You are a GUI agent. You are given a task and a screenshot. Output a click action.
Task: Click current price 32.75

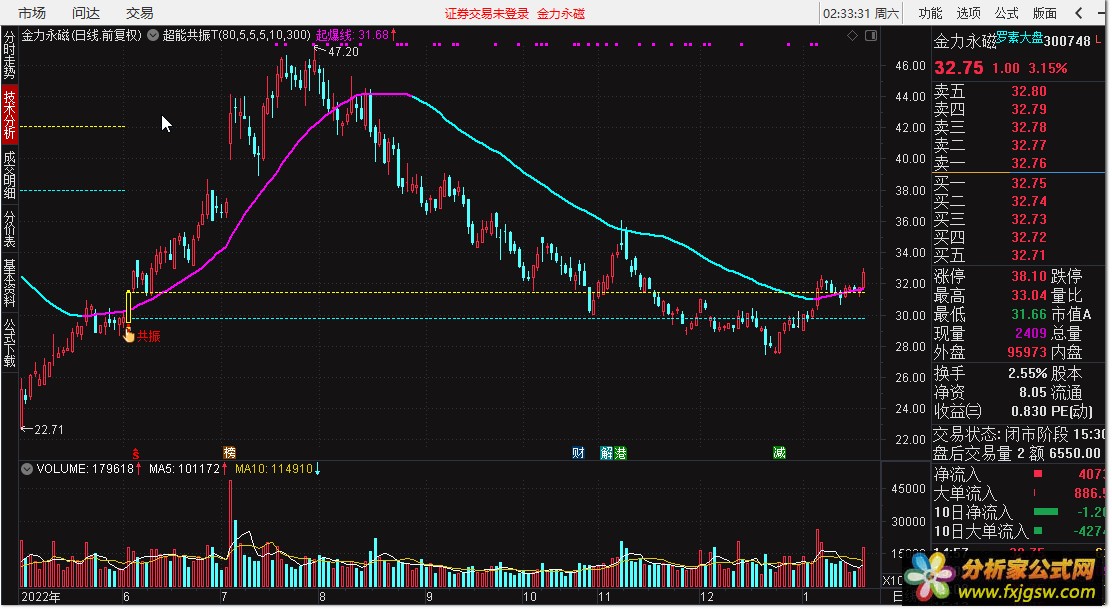coord(959,68)
